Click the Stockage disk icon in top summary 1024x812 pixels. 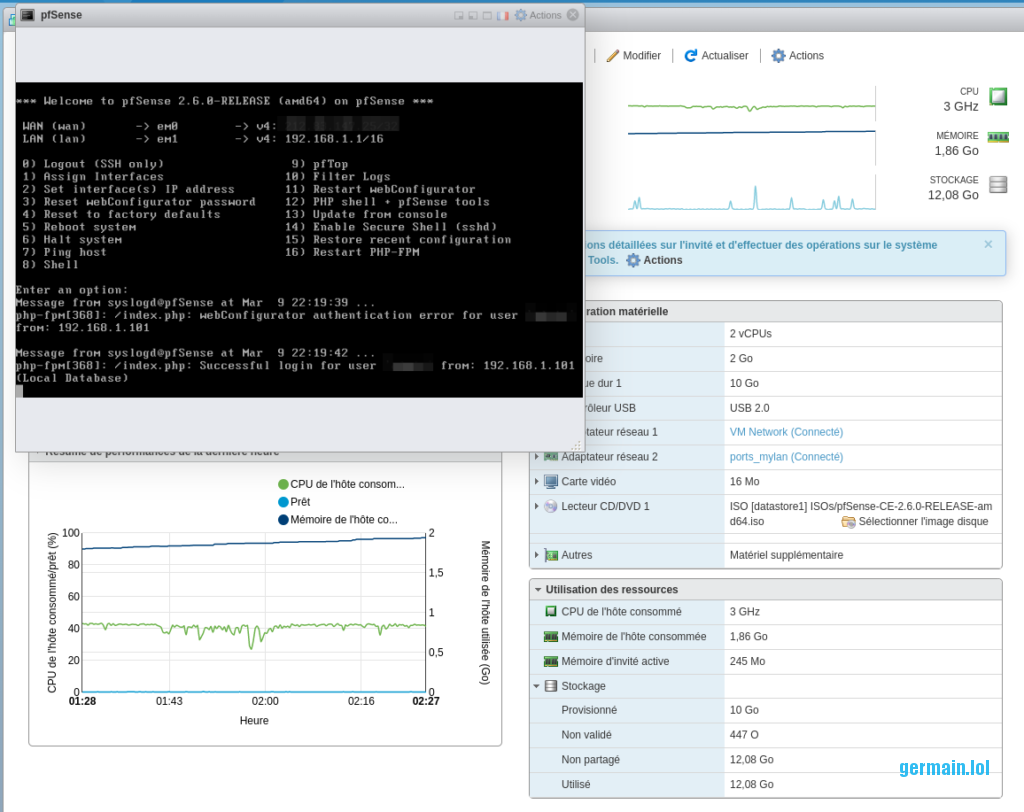click(x=997, y=185)
